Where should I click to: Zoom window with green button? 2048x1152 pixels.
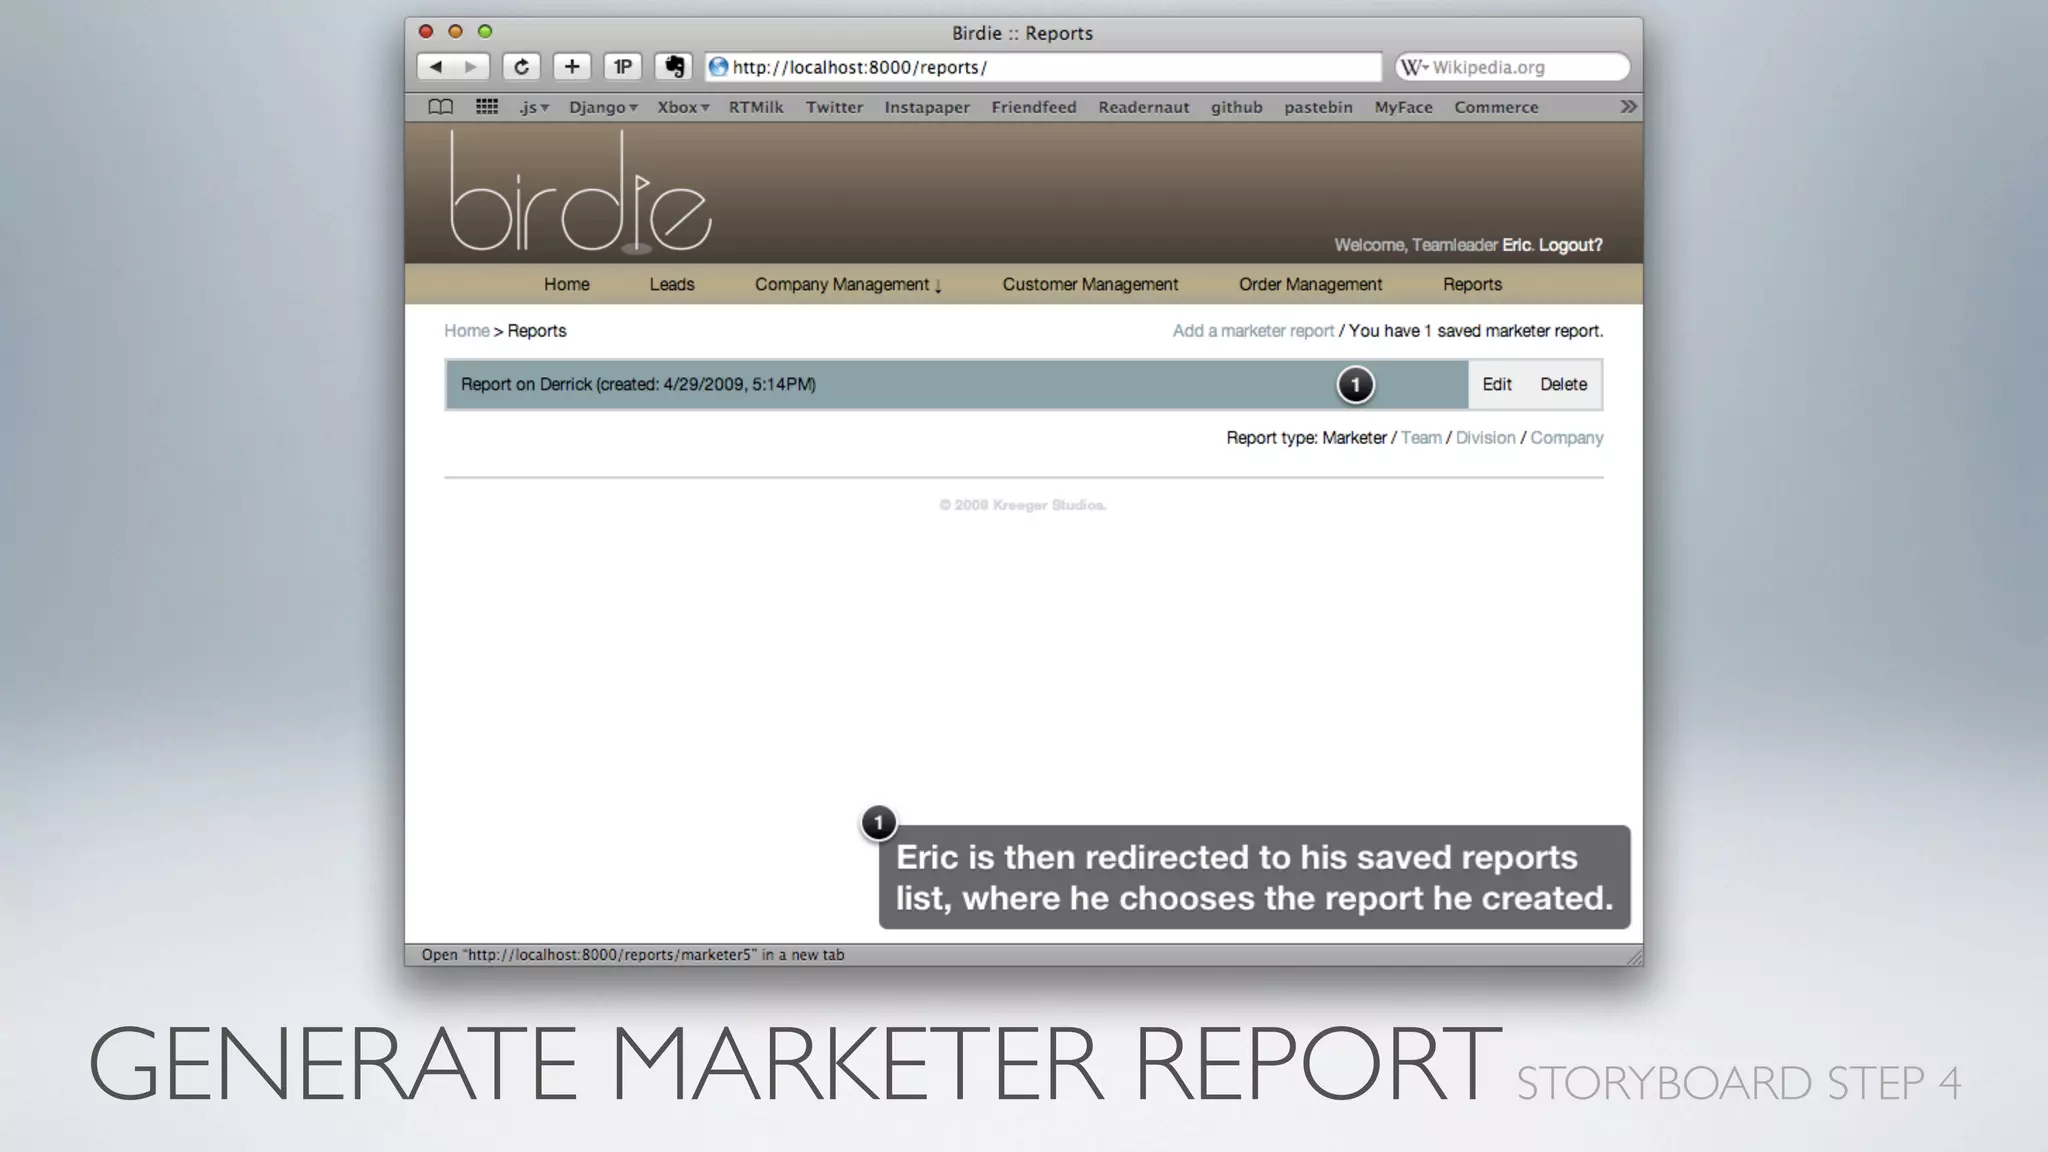click(485, 32)
